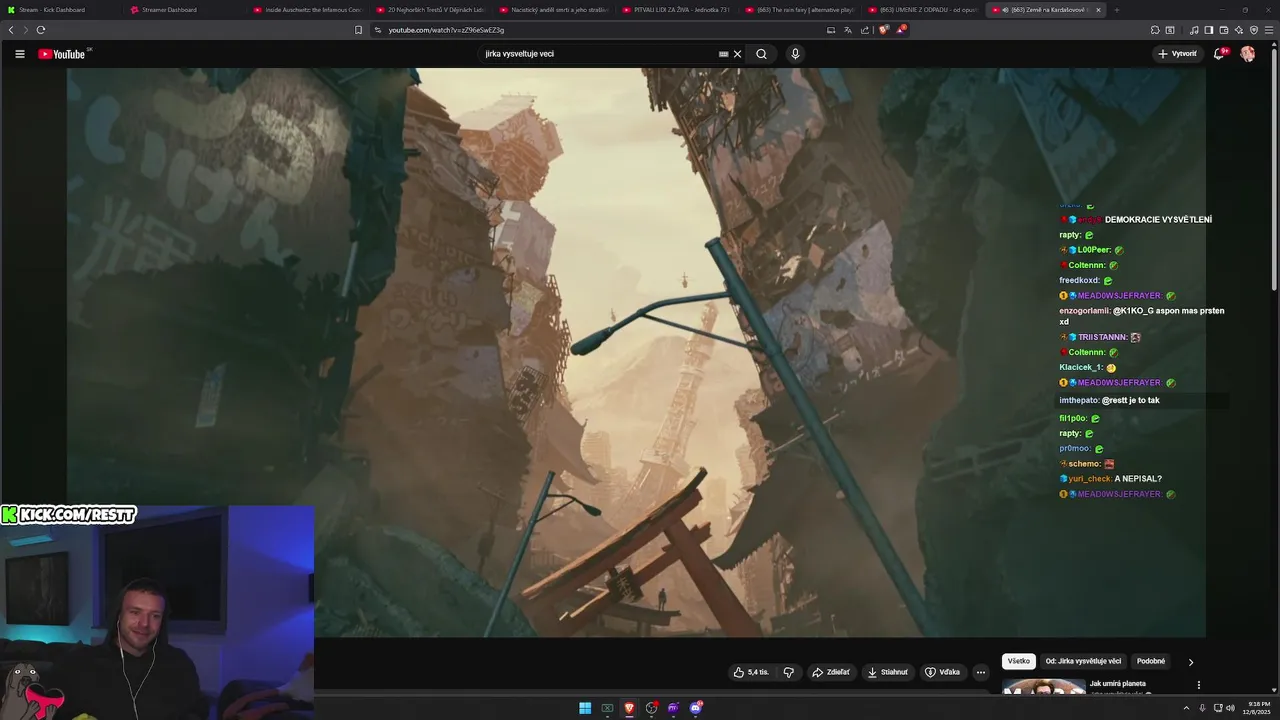The image size is (1280, 720).
Task: Click the playing video frame
Action: (x=636, y=352)
